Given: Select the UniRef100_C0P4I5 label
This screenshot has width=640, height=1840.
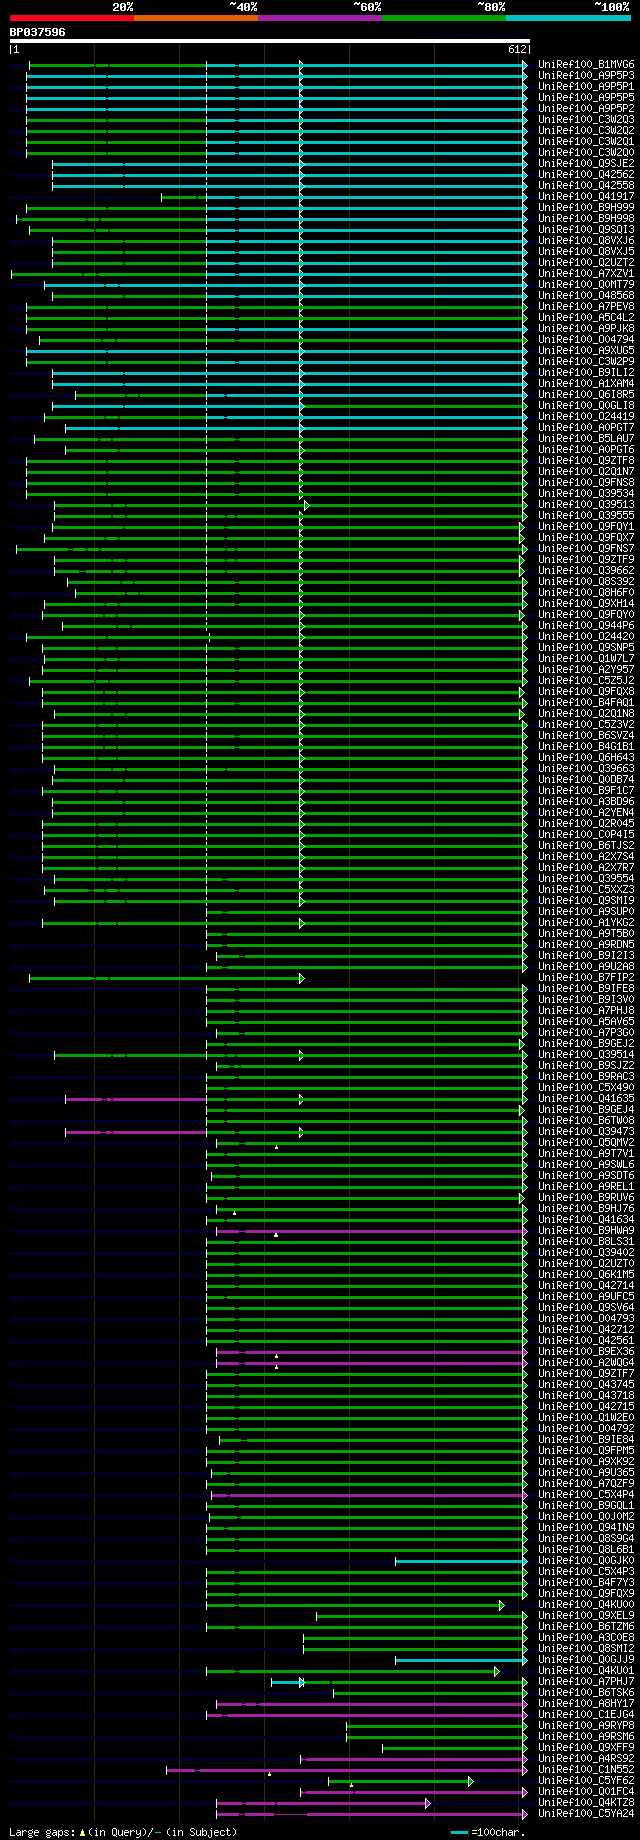Looking at the screenshot, I should [x=586, y=834].
